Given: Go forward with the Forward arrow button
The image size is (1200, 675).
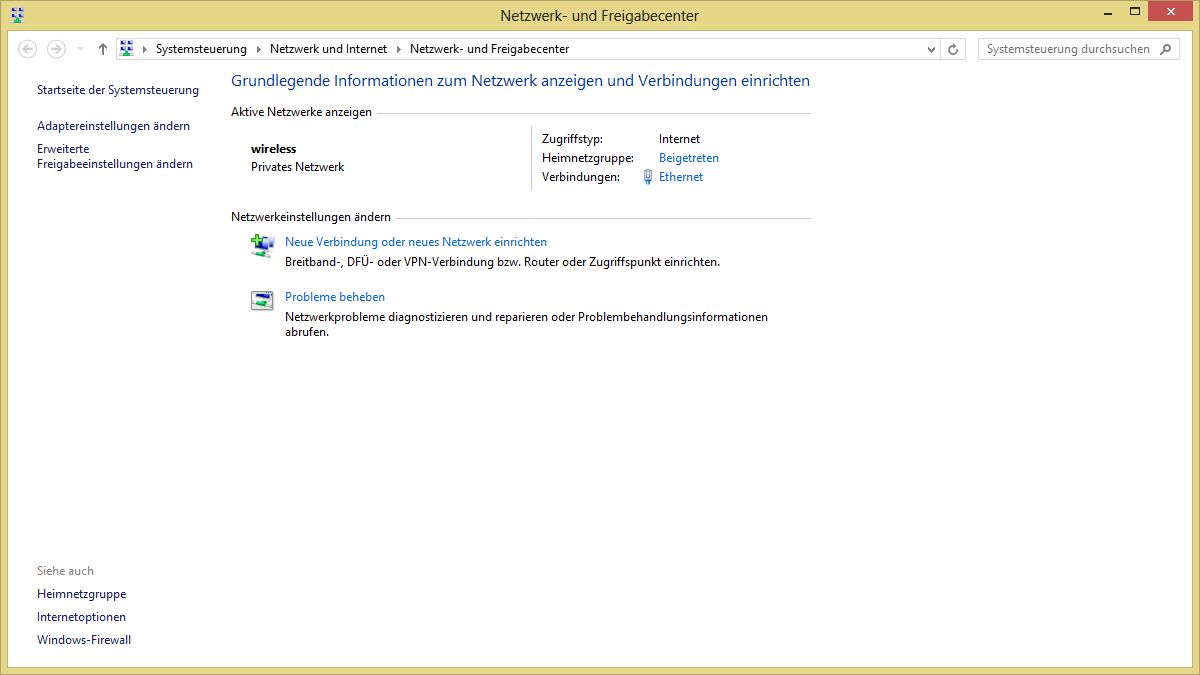Looking at the screenshot, I should (x=57, y=49).
